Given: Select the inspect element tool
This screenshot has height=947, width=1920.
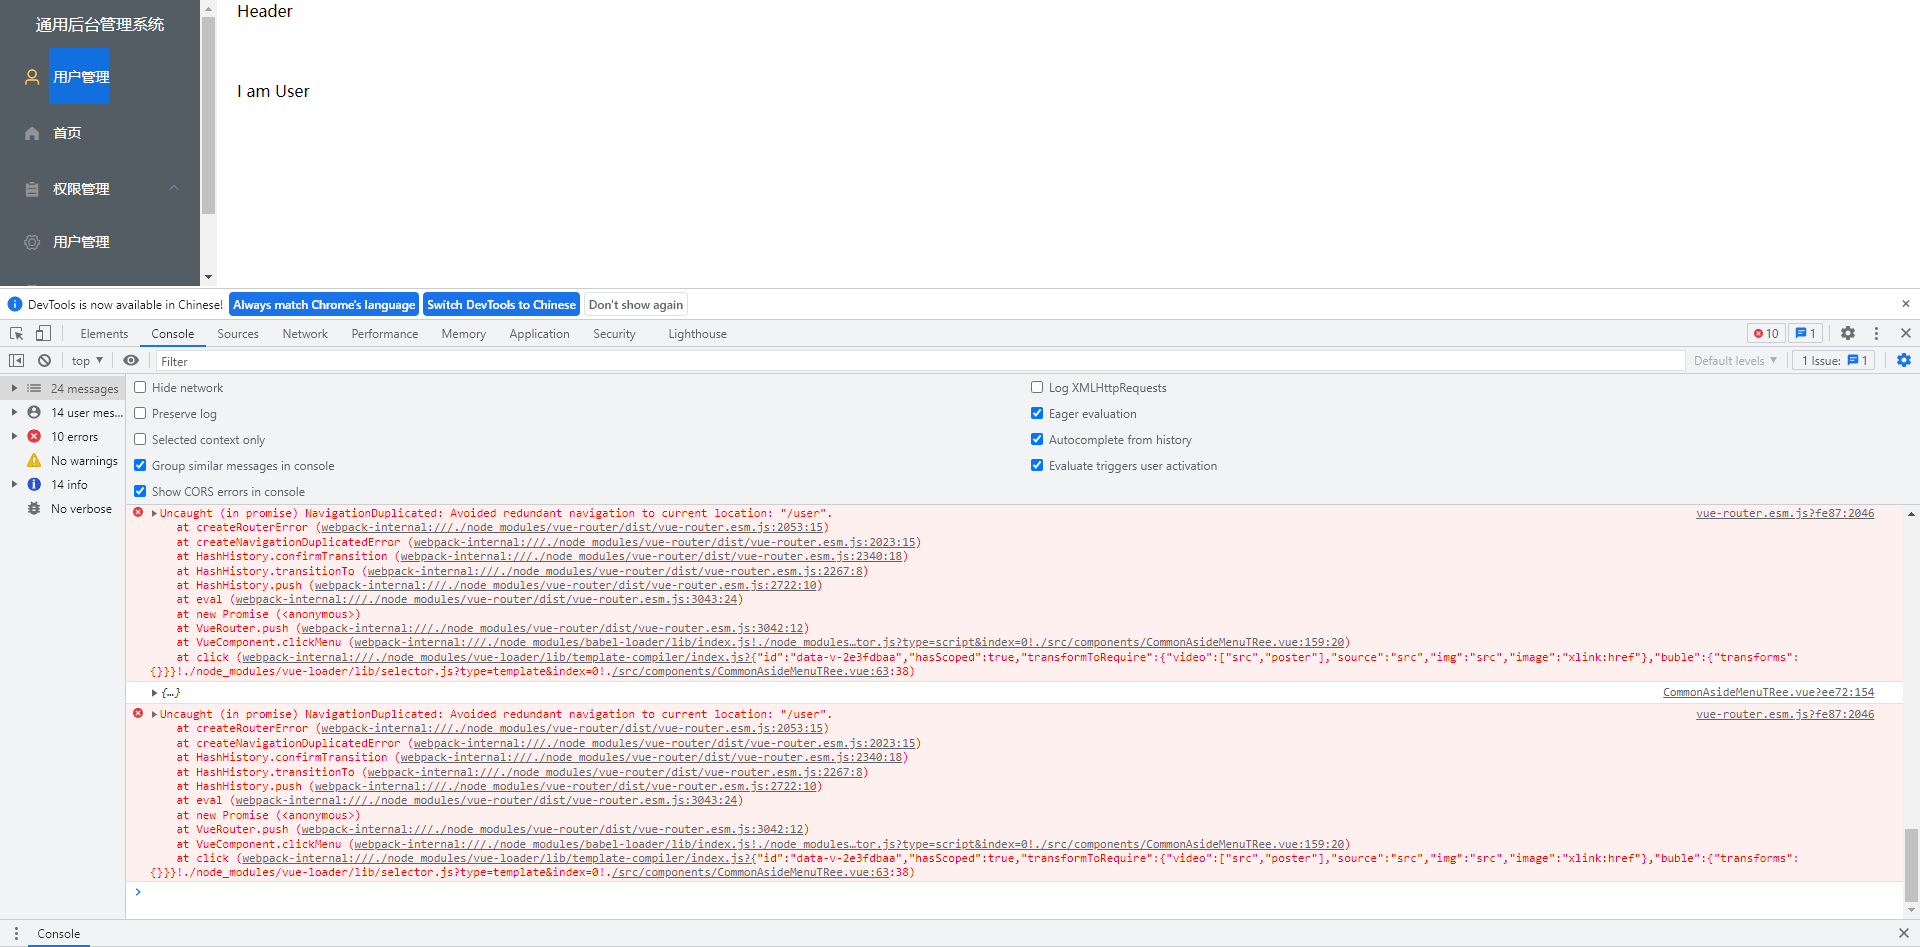Looking at the screenshot, I should click(x=15, y=332).
